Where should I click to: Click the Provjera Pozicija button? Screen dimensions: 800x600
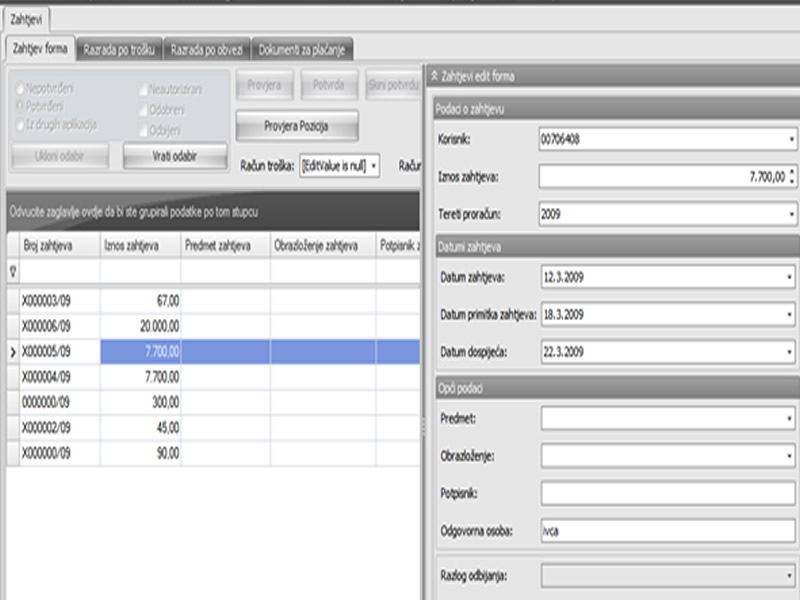pos(296,126)
